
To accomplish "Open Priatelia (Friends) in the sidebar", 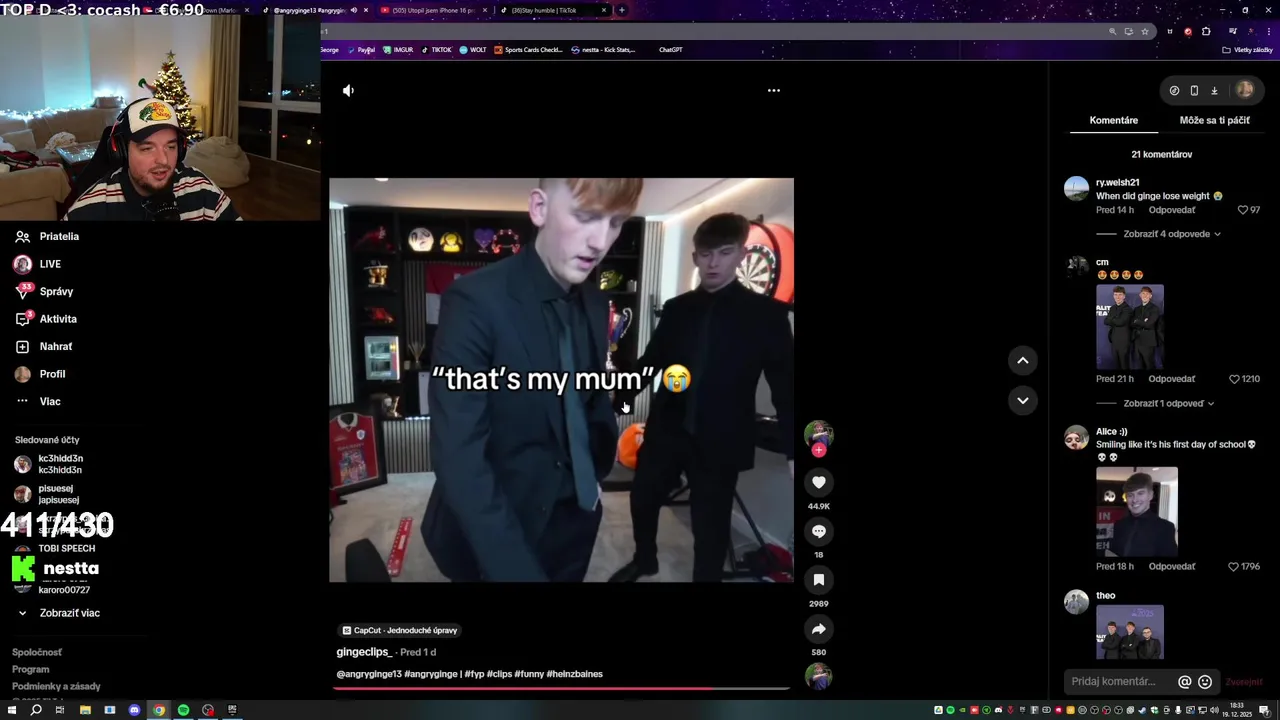I will [47, 236].
